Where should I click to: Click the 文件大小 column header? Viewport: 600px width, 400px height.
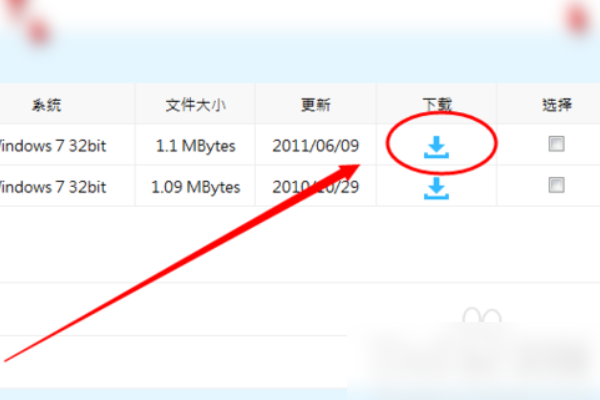[195, 104]
